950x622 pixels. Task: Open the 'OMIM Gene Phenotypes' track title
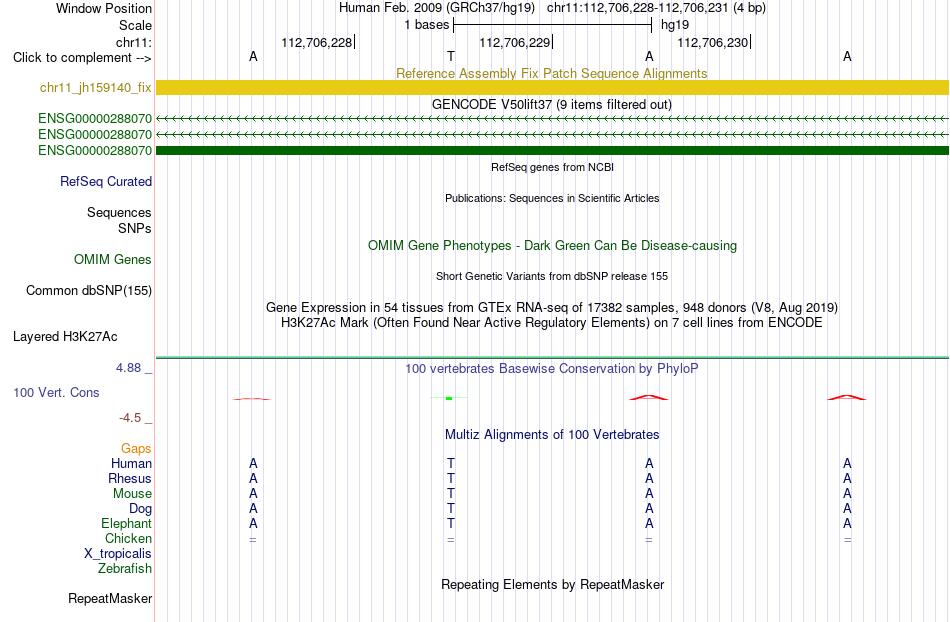coord(553,245)
